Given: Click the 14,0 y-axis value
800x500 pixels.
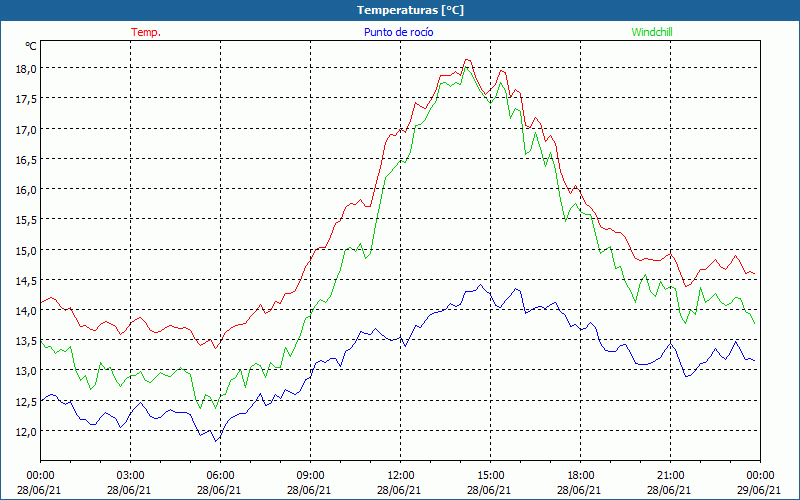Looking at the screenshot, I should [x=26, y=310].
